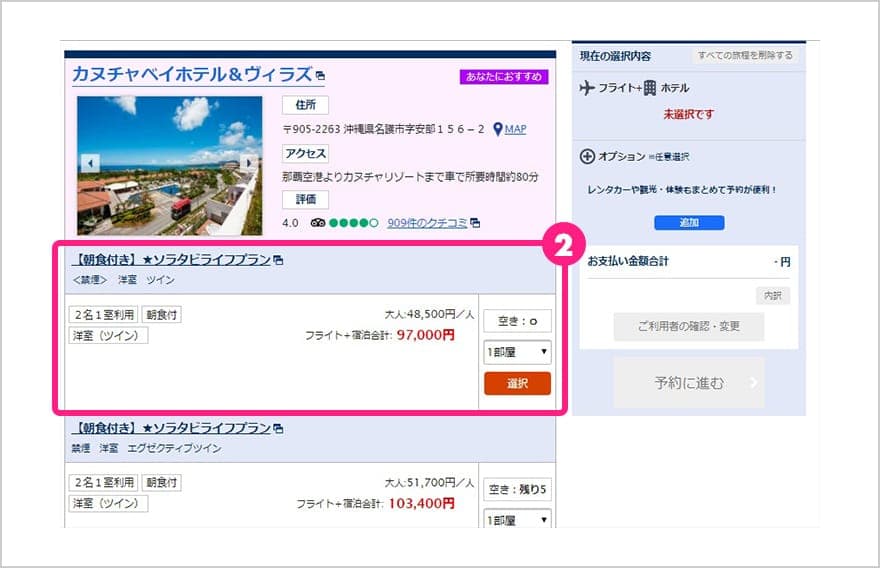Screen dimensions: 880x568
Task: Click the plus icon beside オプション
Action: pos(587,156)
